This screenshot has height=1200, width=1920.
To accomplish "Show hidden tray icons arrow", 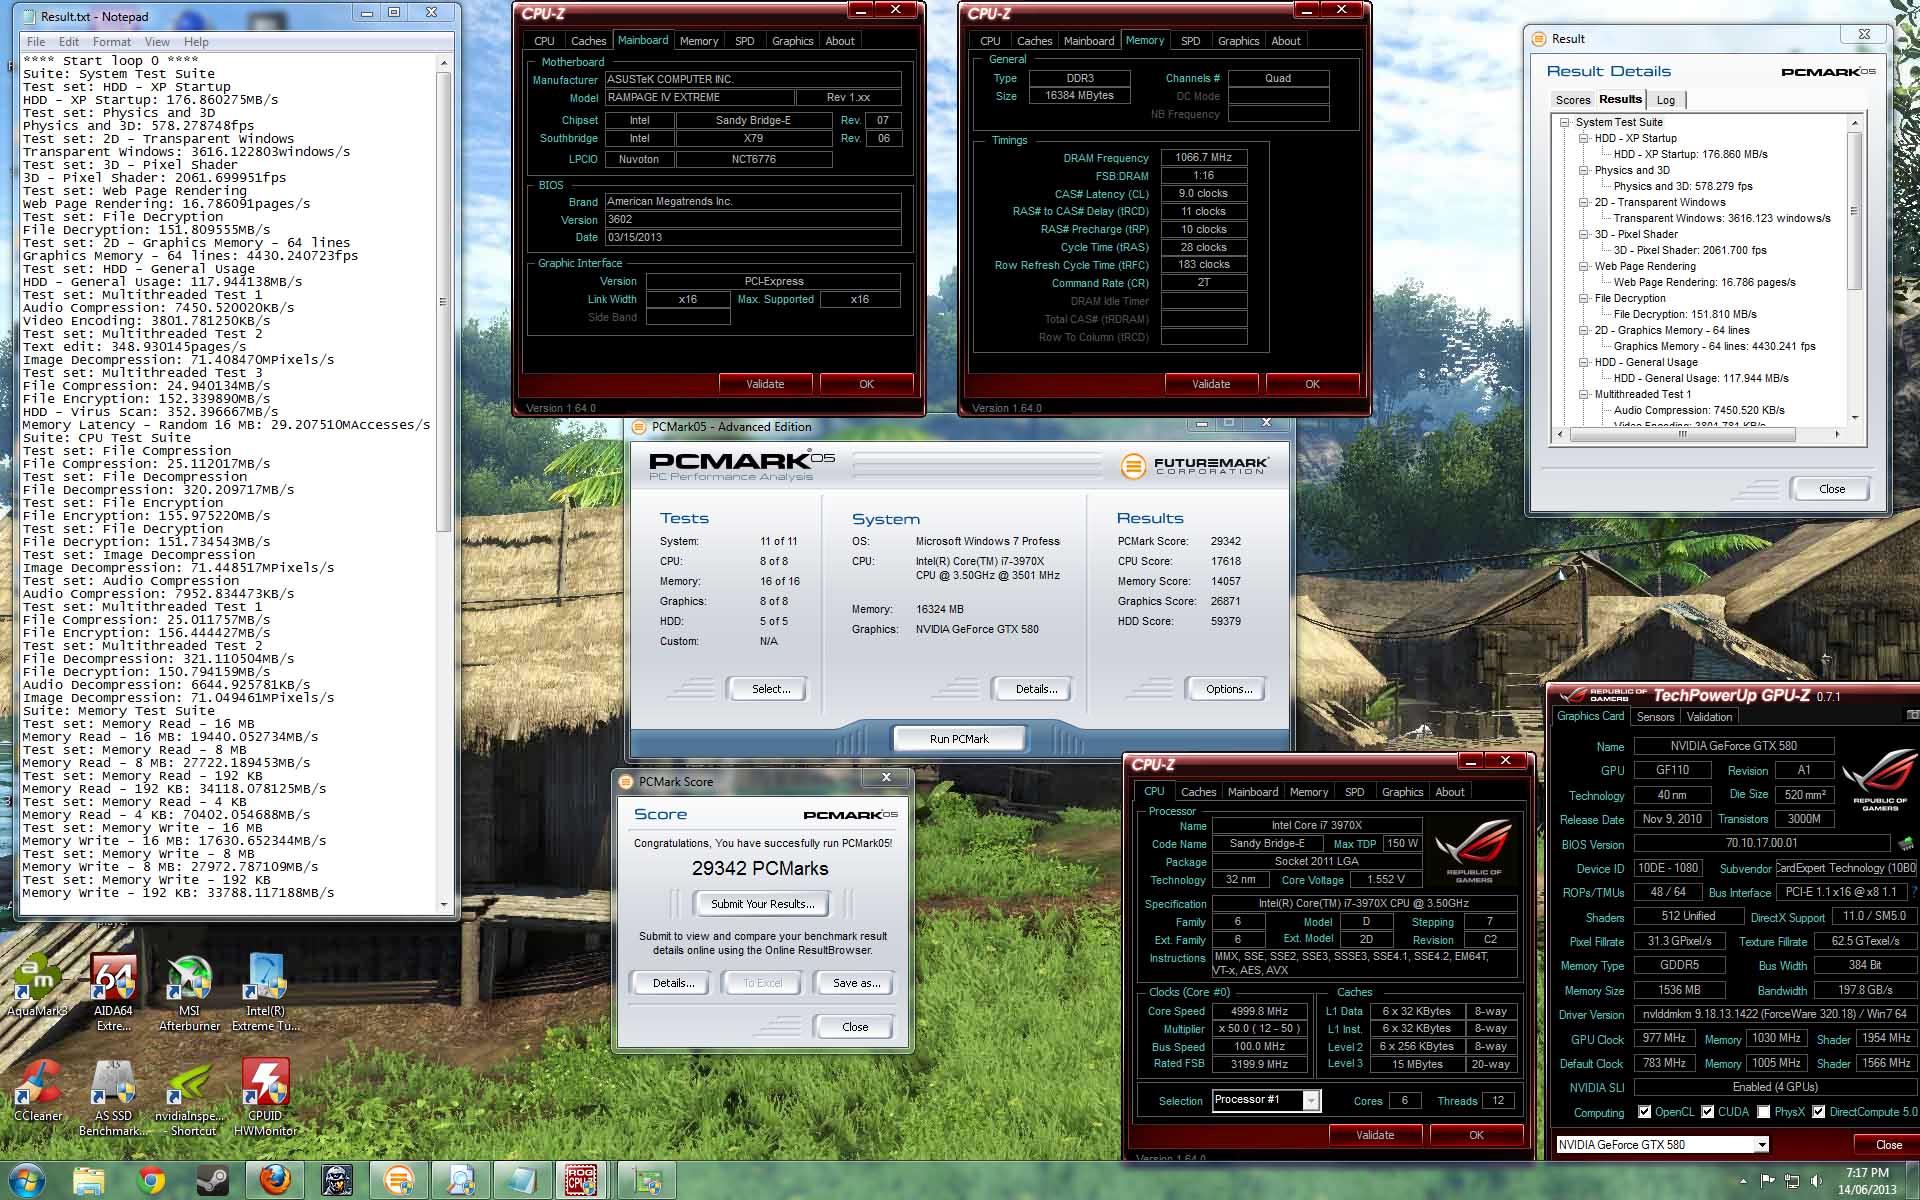I will [1745, 1181].
